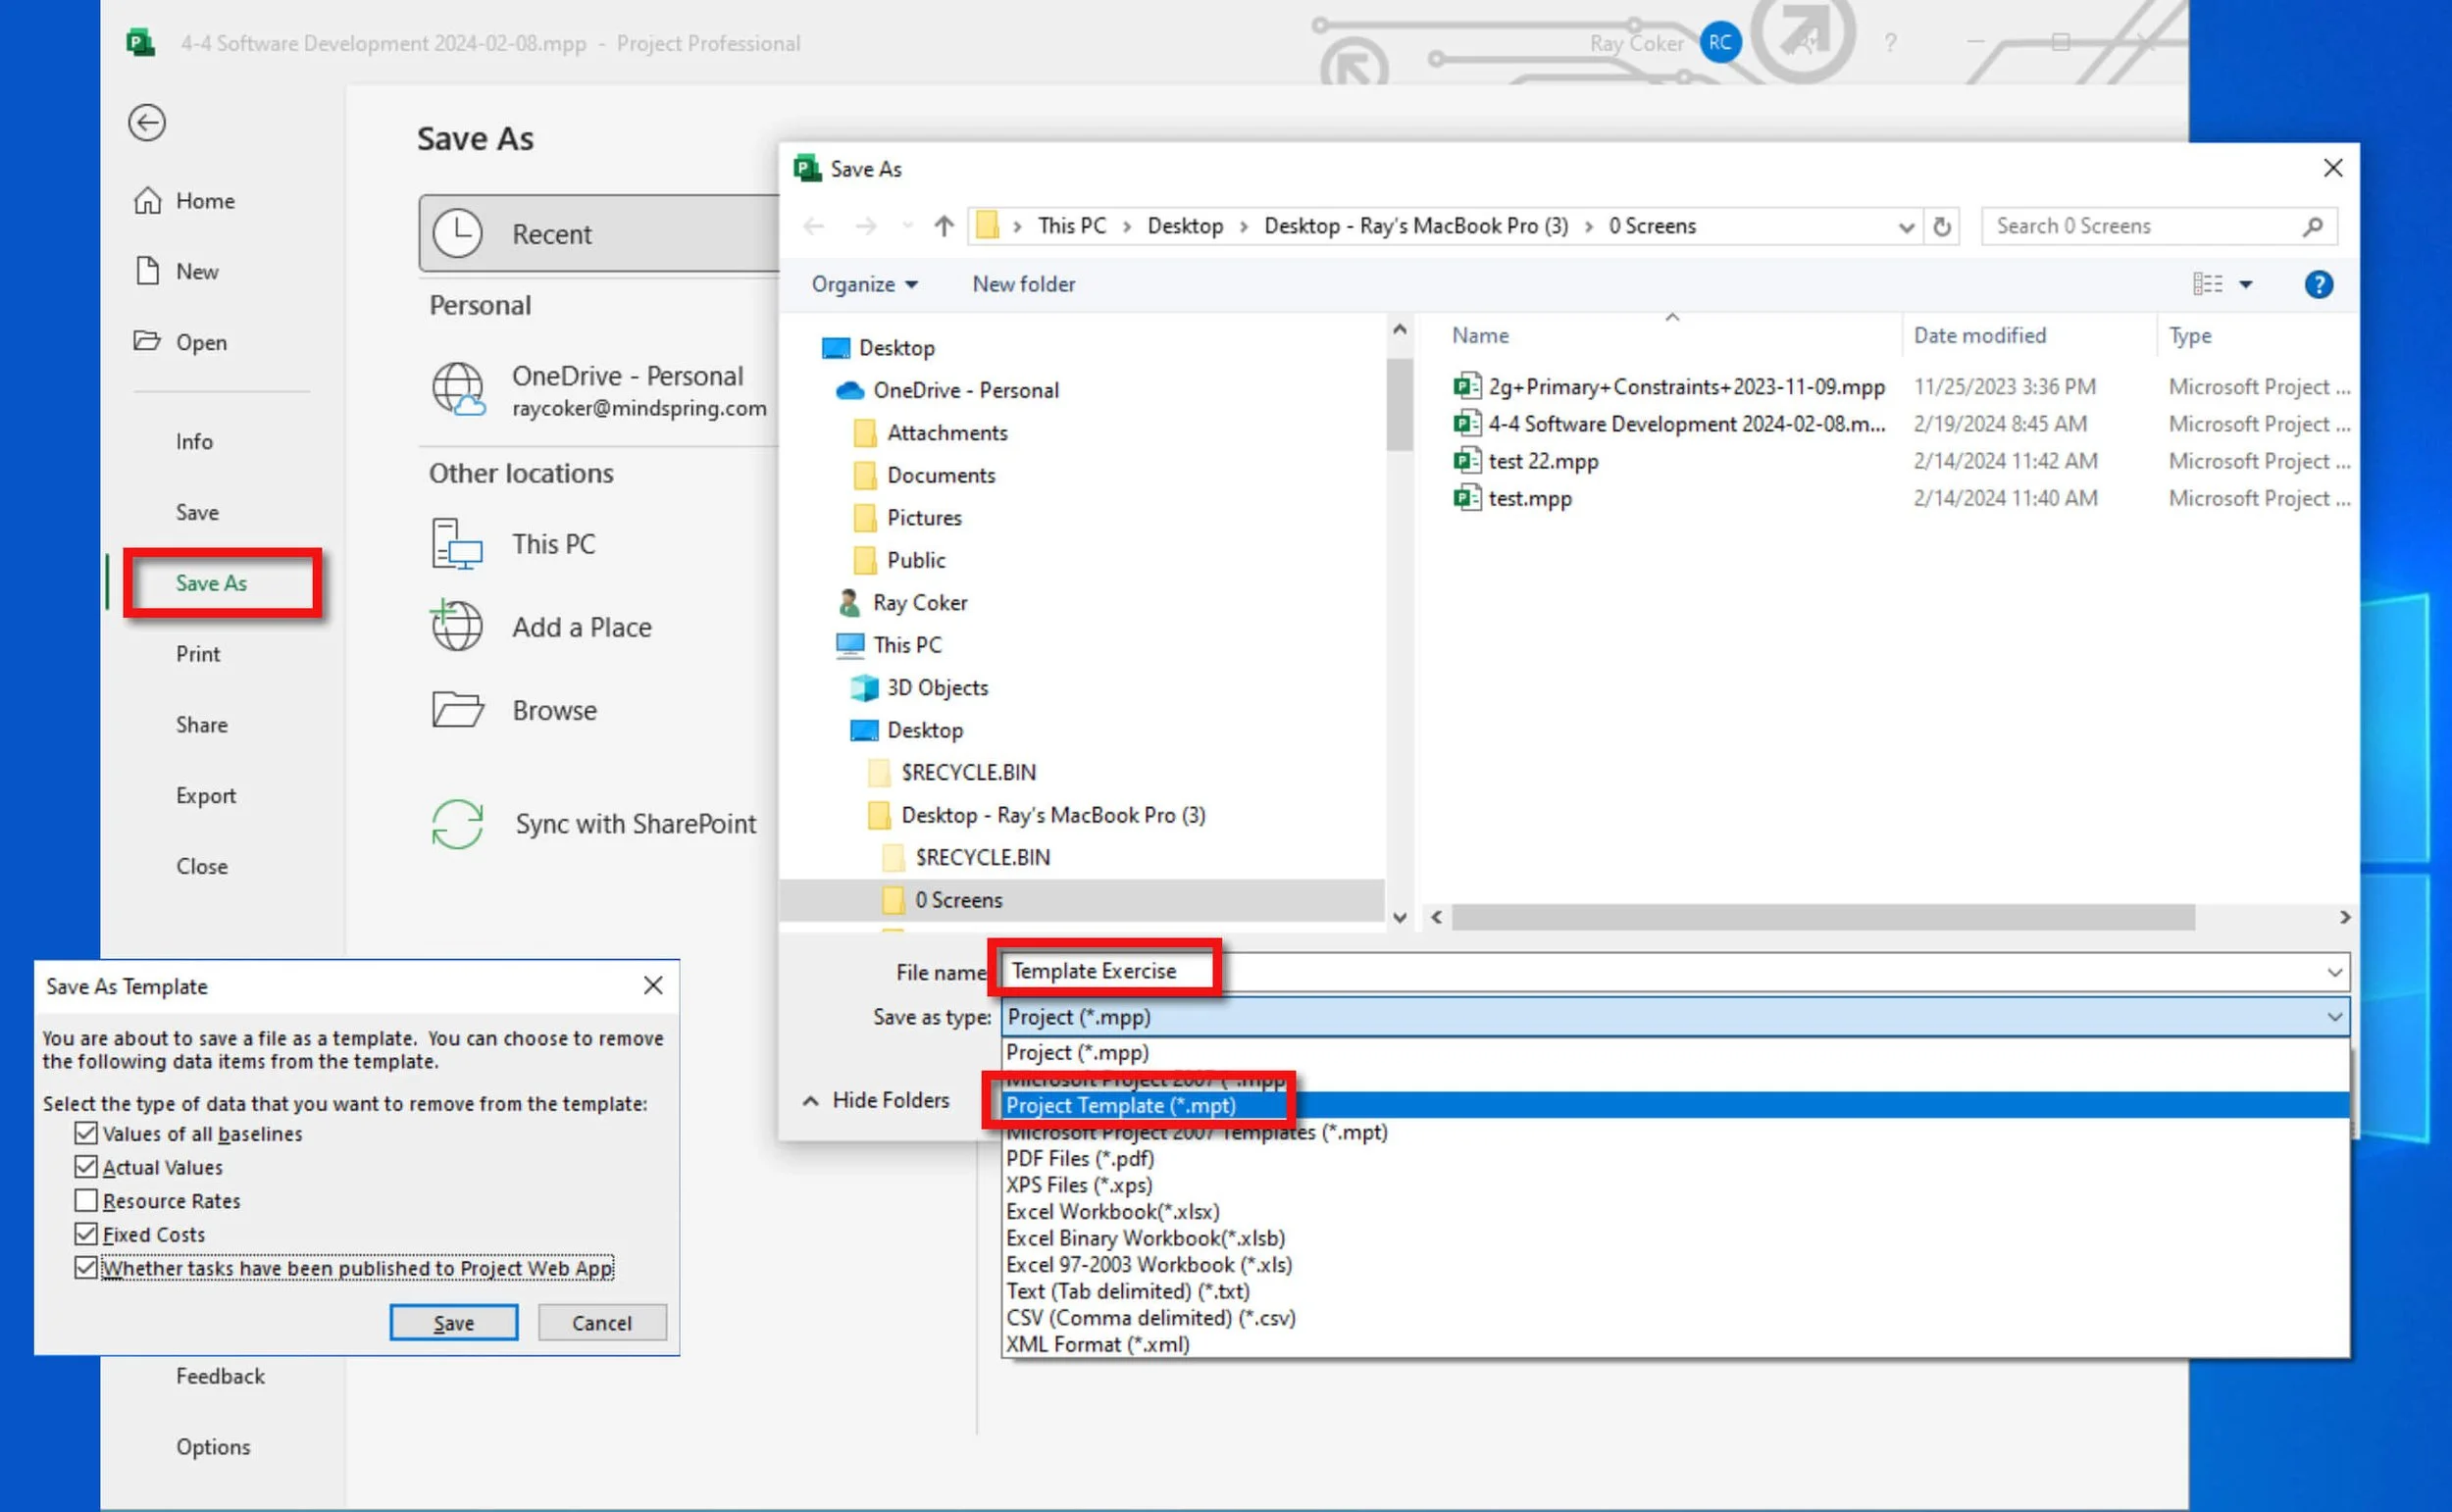Viewport: 2452px width, 1512px height.
Task: Select file 2g+Primary+Constraints+2023-11-09.mpp
Action: pyautogui.click(x=1670, y=386)
